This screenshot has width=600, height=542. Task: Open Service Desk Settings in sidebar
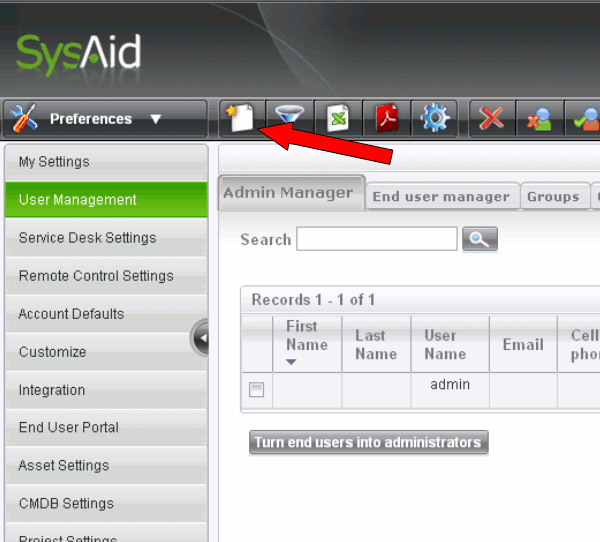[x=88, y=238]
